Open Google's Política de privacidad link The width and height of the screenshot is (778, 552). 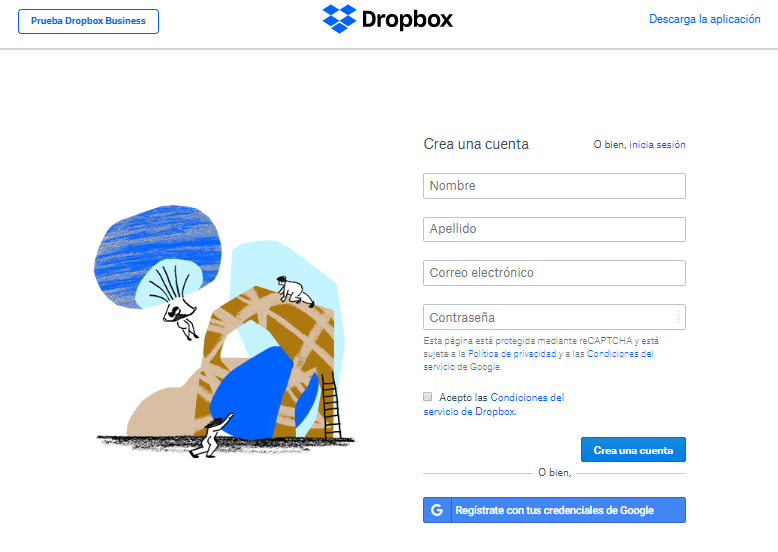512,354
